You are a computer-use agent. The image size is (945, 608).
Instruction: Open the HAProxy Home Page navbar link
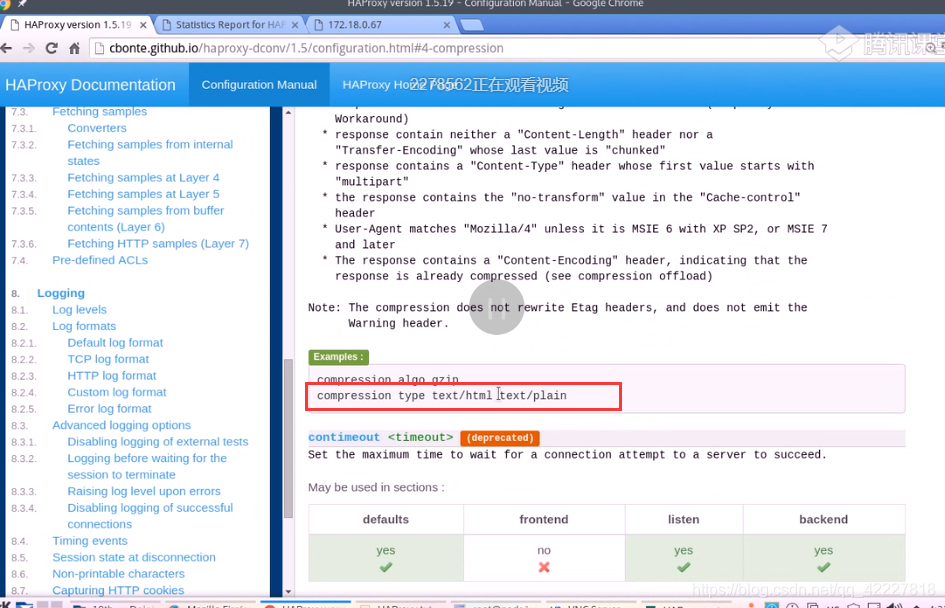click(x=399, y=85)
